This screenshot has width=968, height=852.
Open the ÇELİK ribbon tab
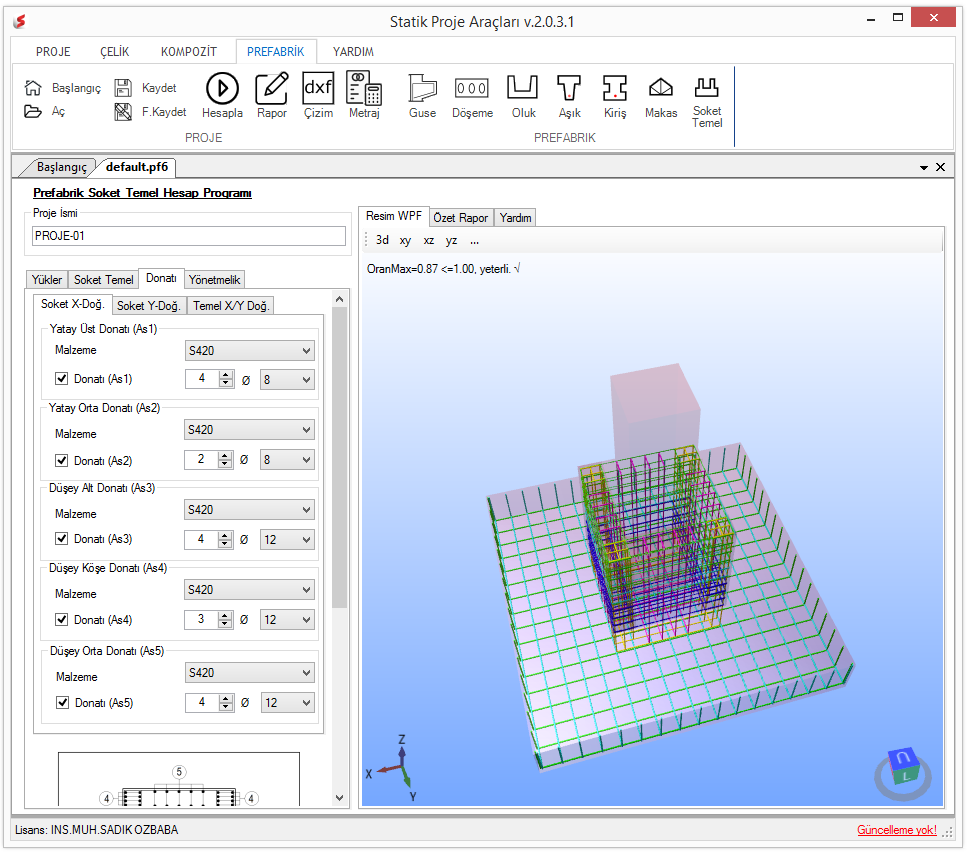click(115, 52)
